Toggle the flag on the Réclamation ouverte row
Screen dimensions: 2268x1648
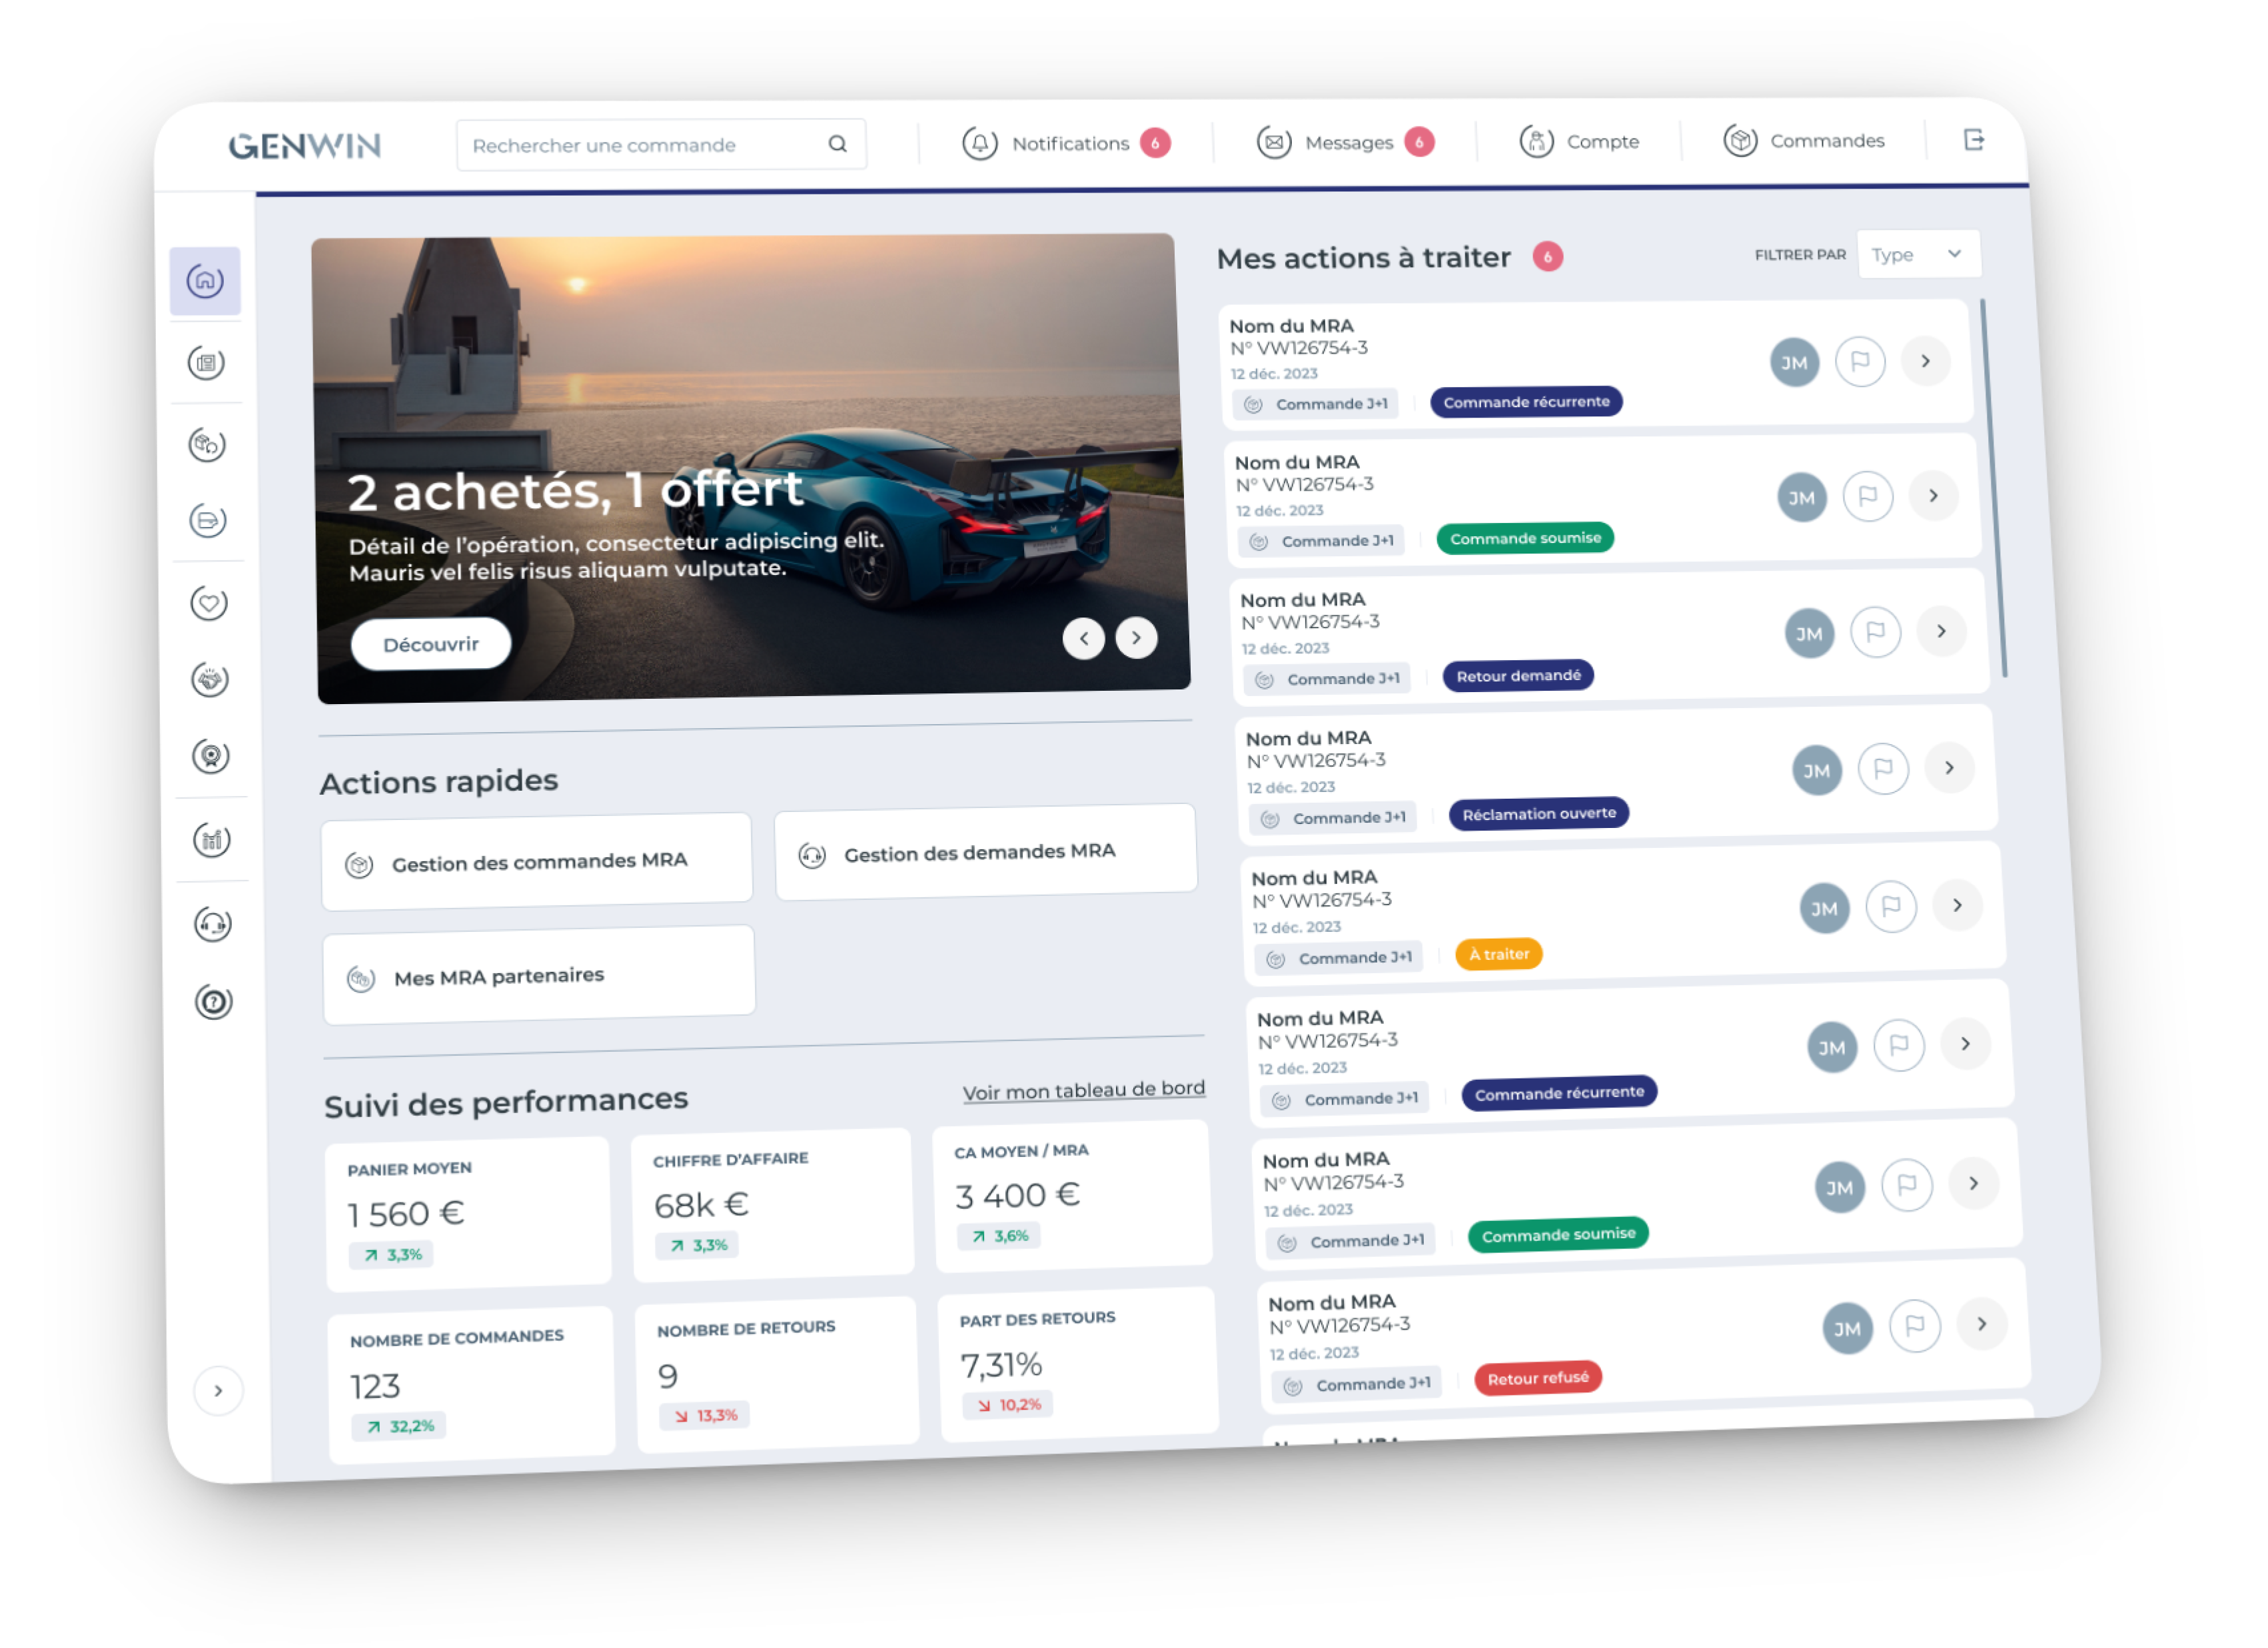pyautogui.click(x=1884, y=769)
